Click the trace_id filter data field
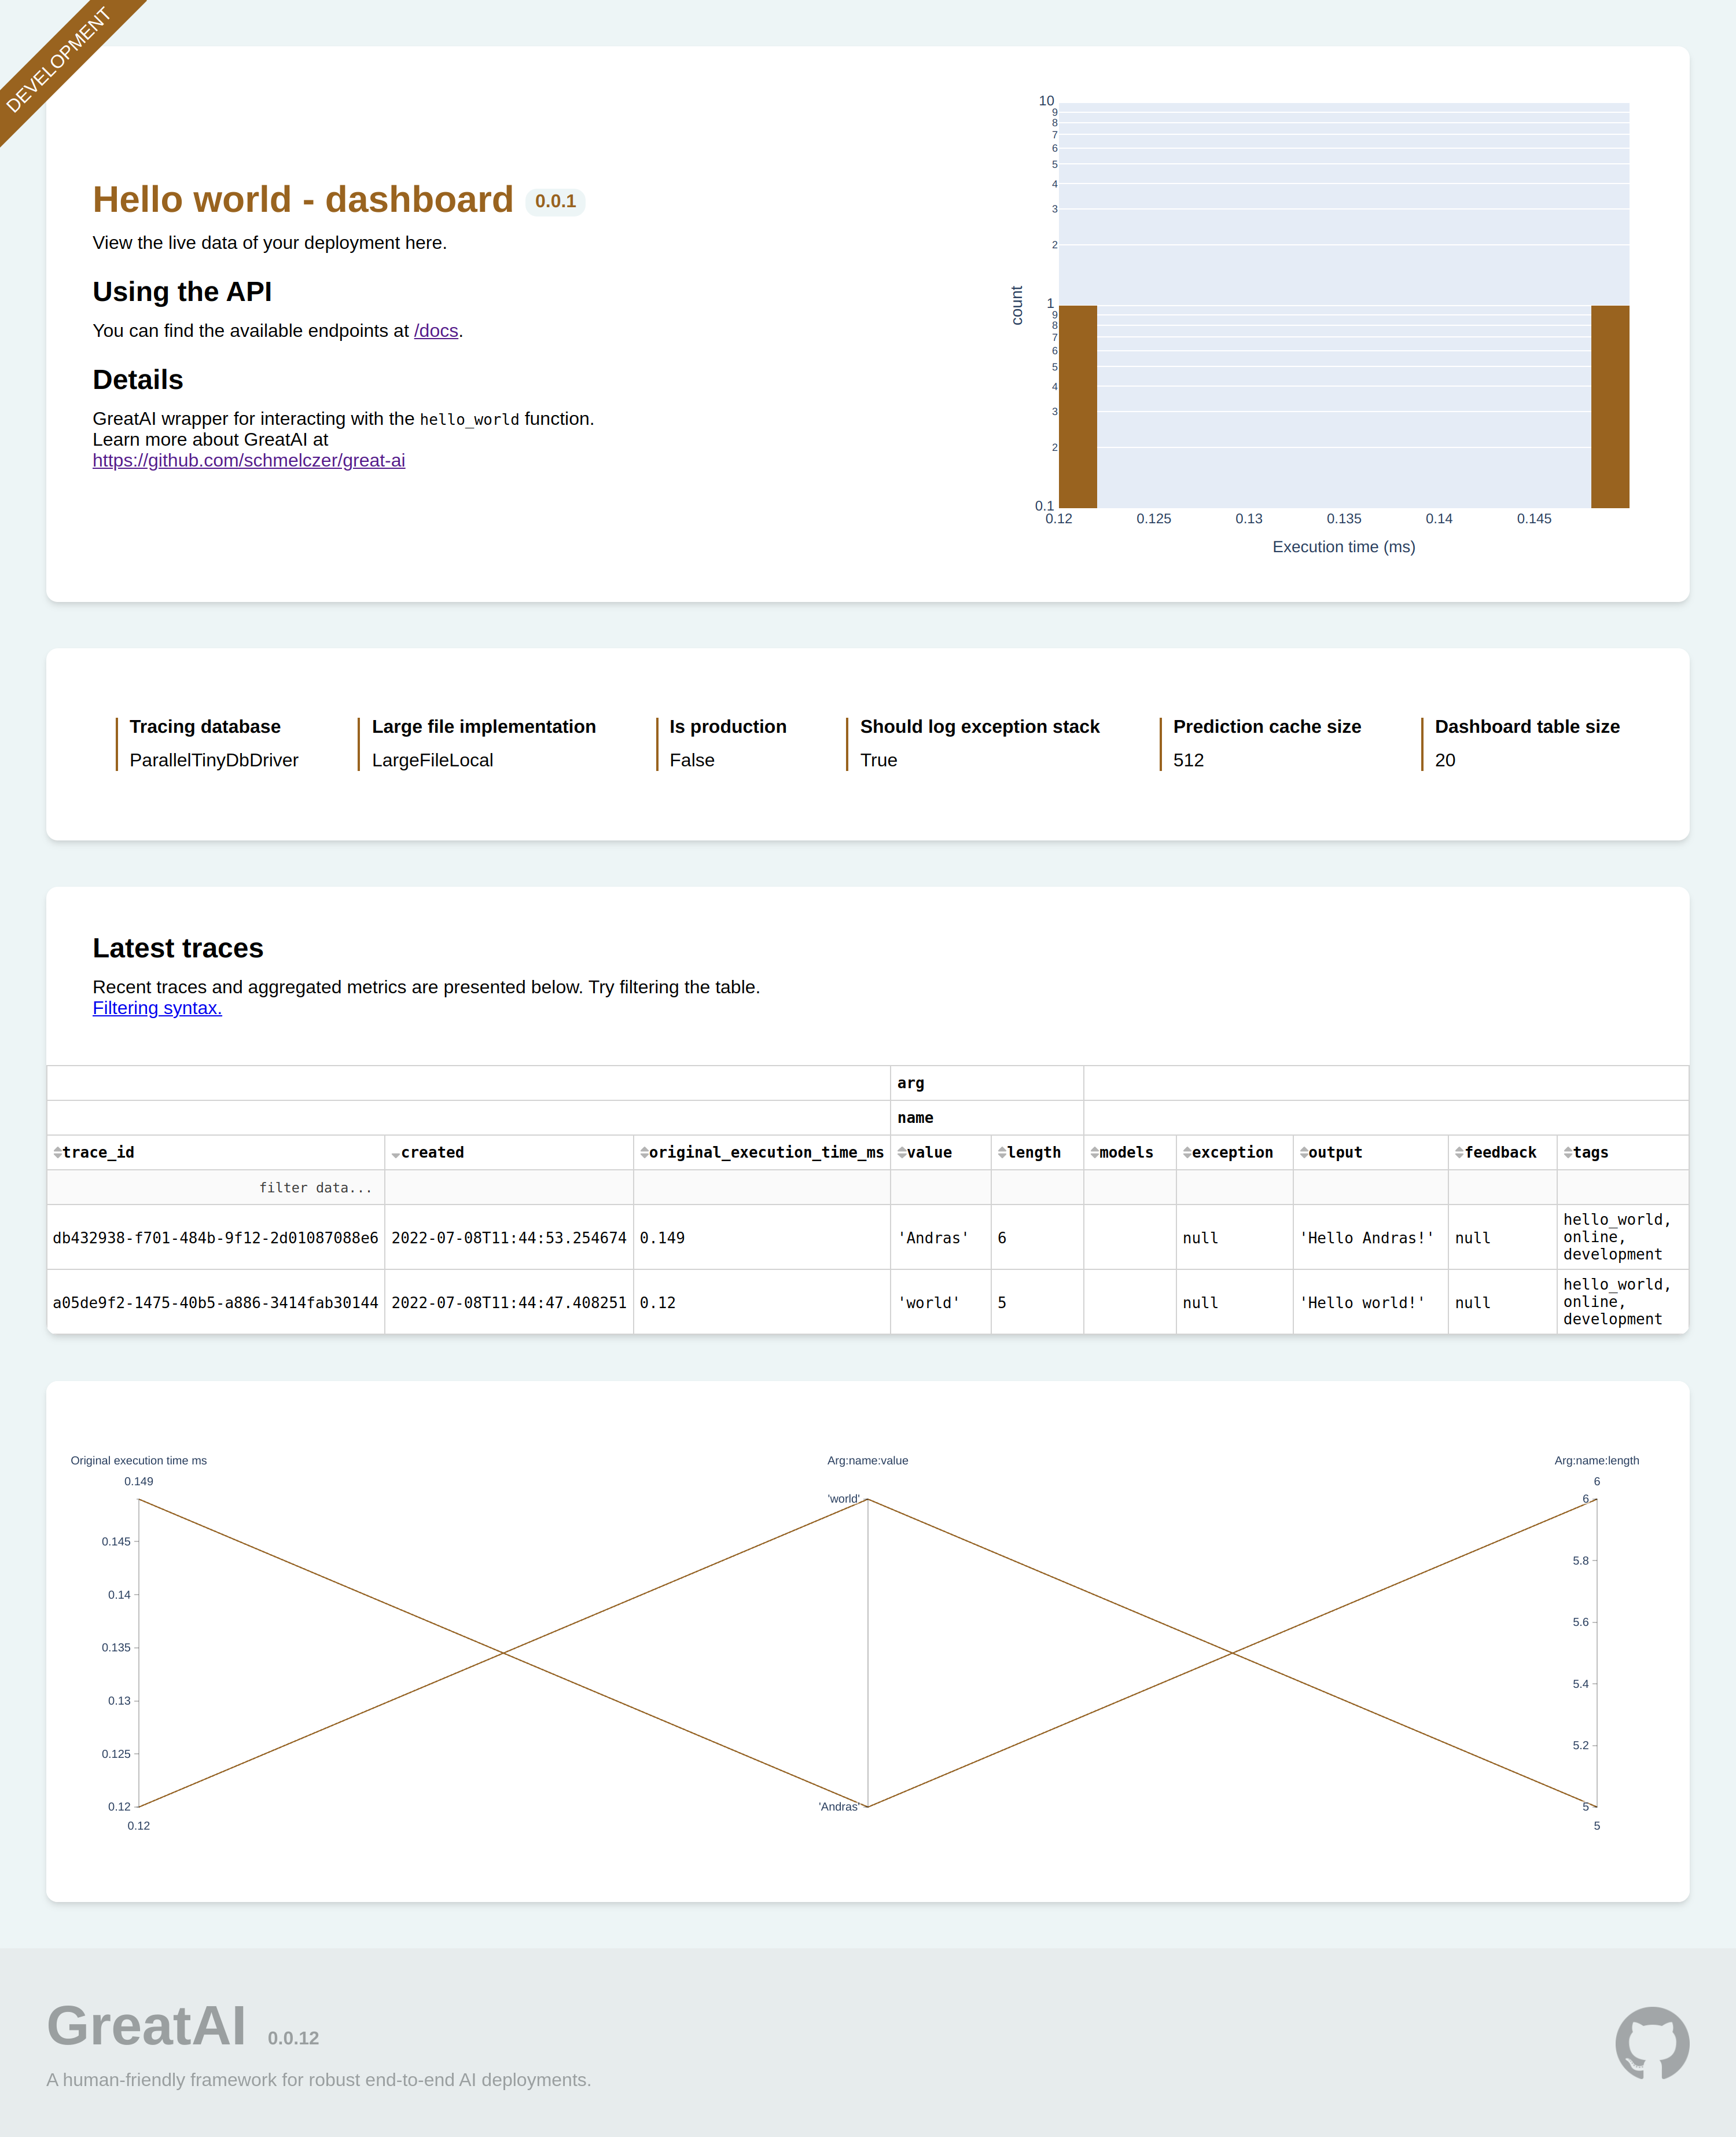Image resolution: width=1736 pixels, height=2137 pixels. point(216,1188)
